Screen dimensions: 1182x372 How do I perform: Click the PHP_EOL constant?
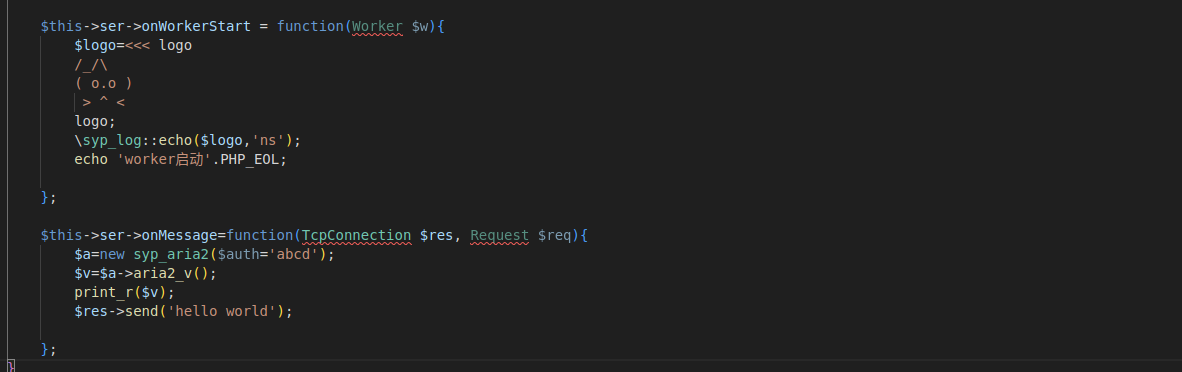point(250,159)
